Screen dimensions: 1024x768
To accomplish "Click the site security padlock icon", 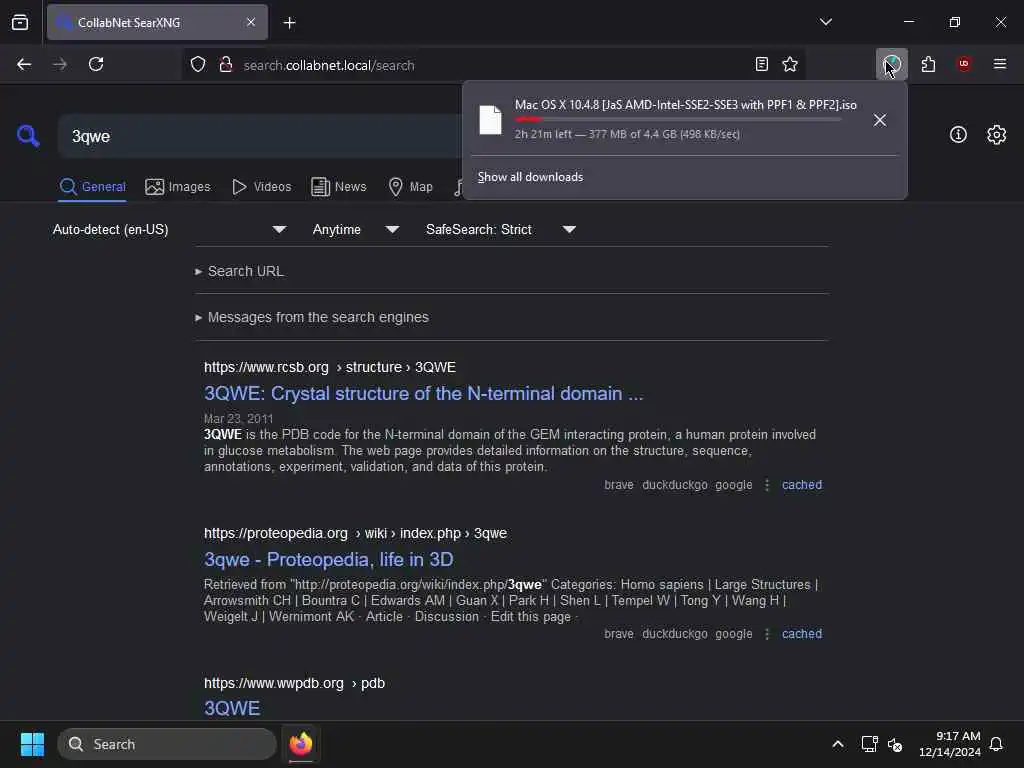I will coord(226,64).
